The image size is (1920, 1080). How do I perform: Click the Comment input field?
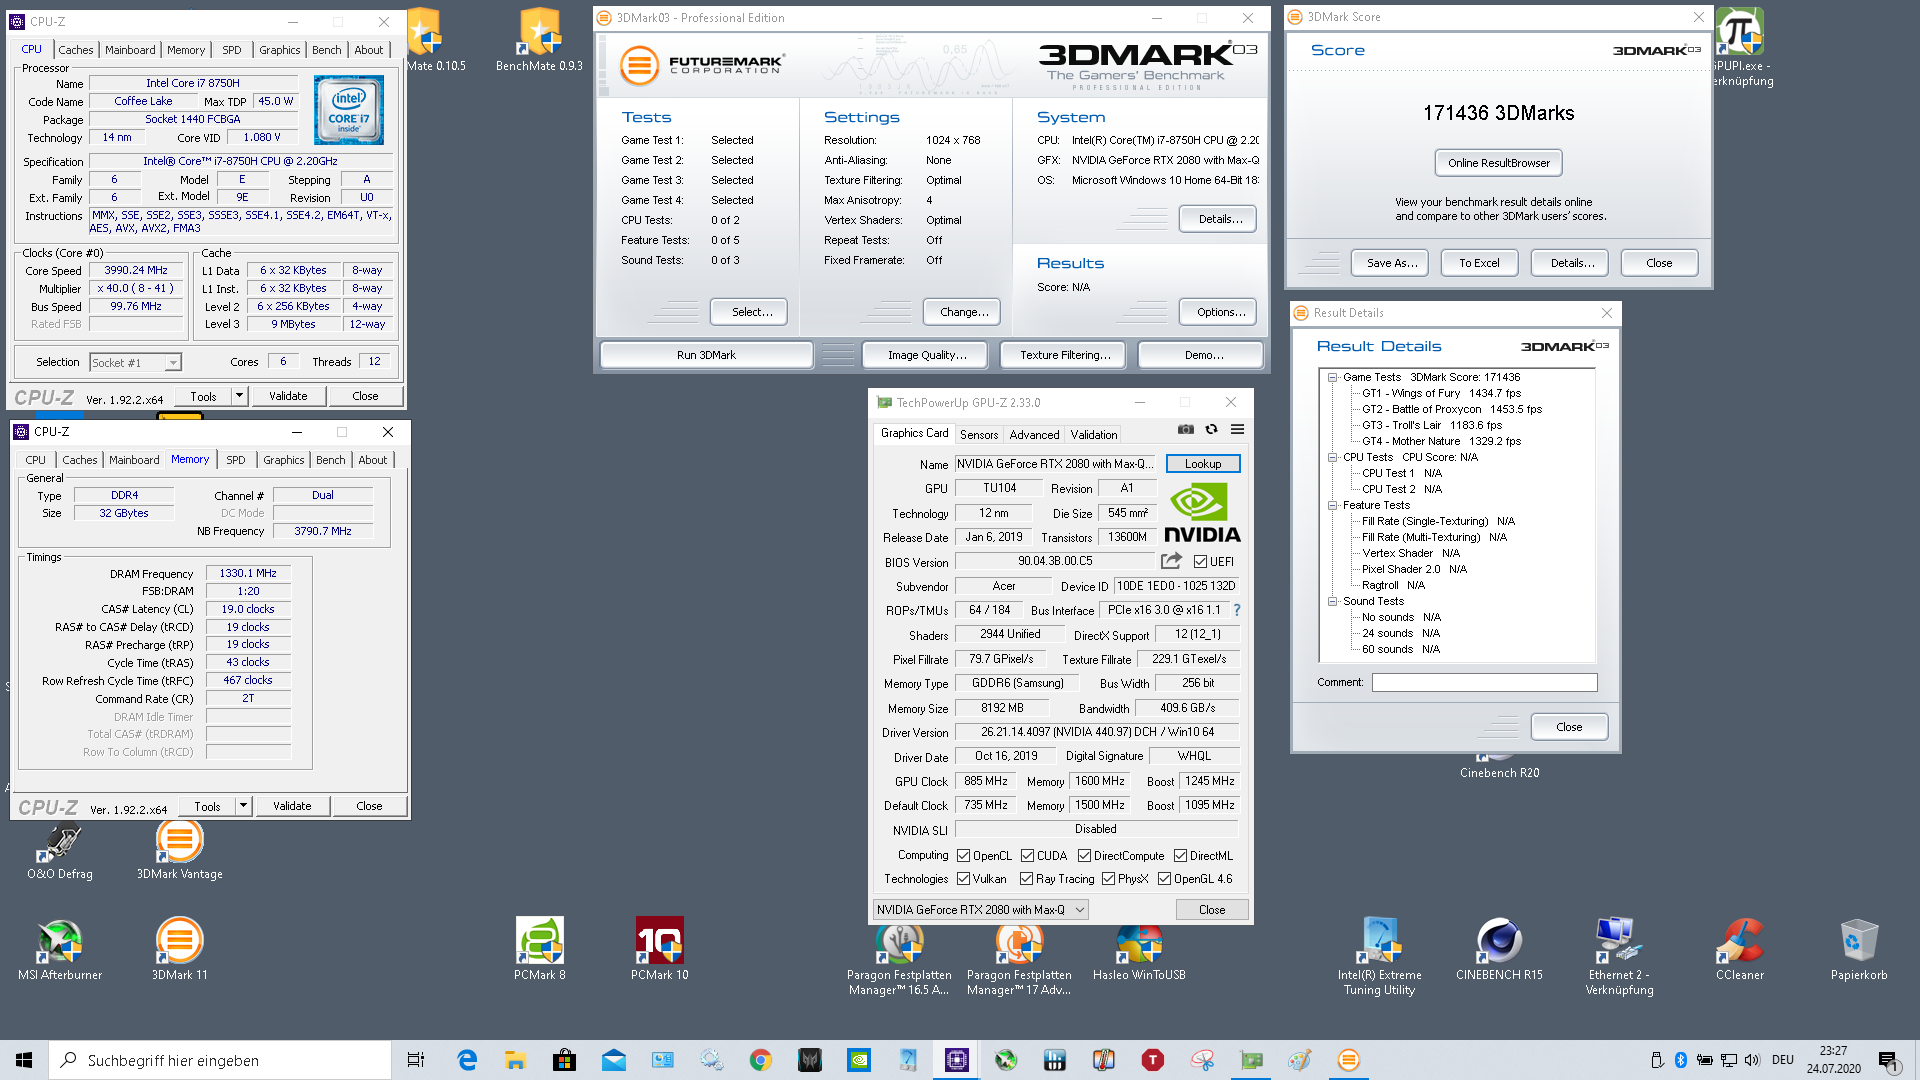tap(1484, 682)
